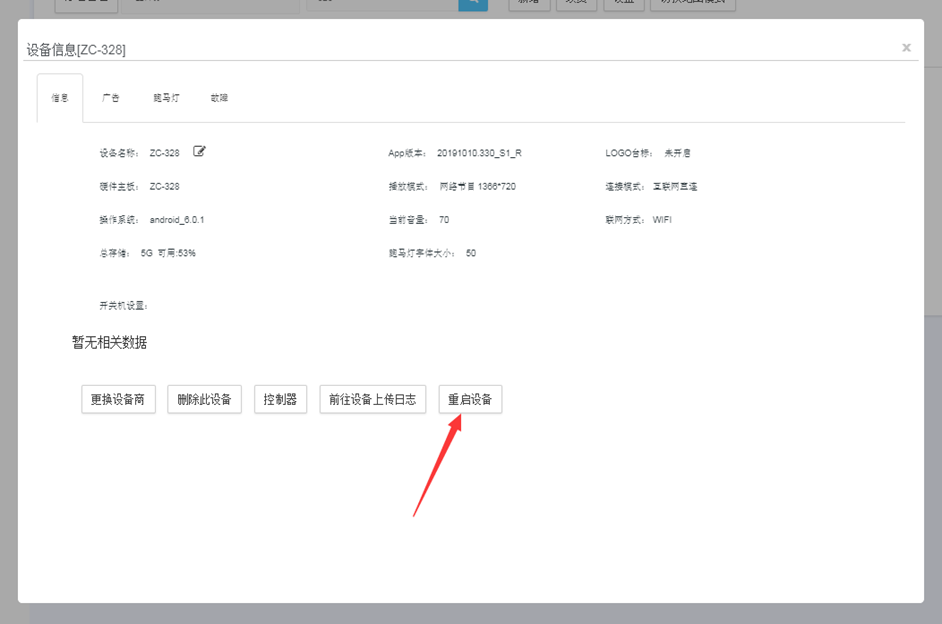Click the edit icon beside device name ZC-328
This screenshot has width=942, height=624.
click(x=199, y=152)
